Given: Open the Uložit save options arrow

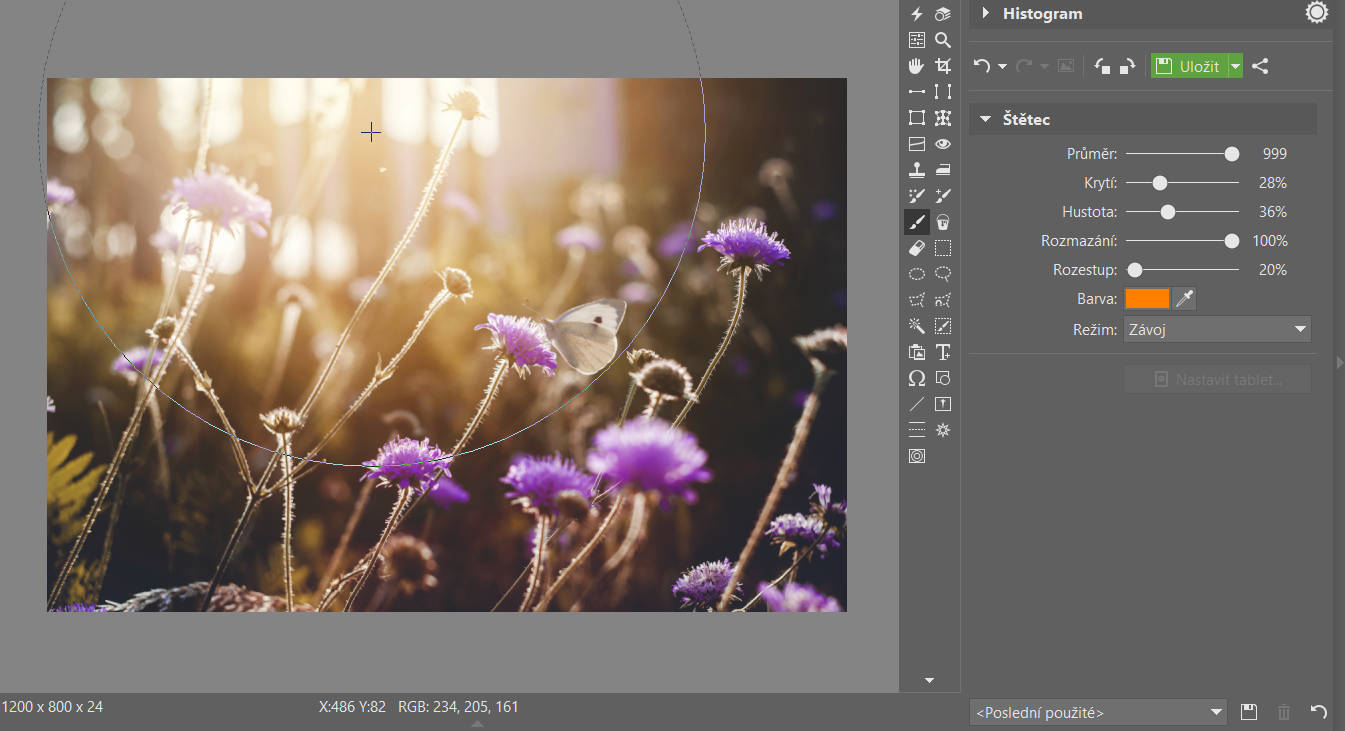Looking at the screenshot, I should tap(1236, 67).
